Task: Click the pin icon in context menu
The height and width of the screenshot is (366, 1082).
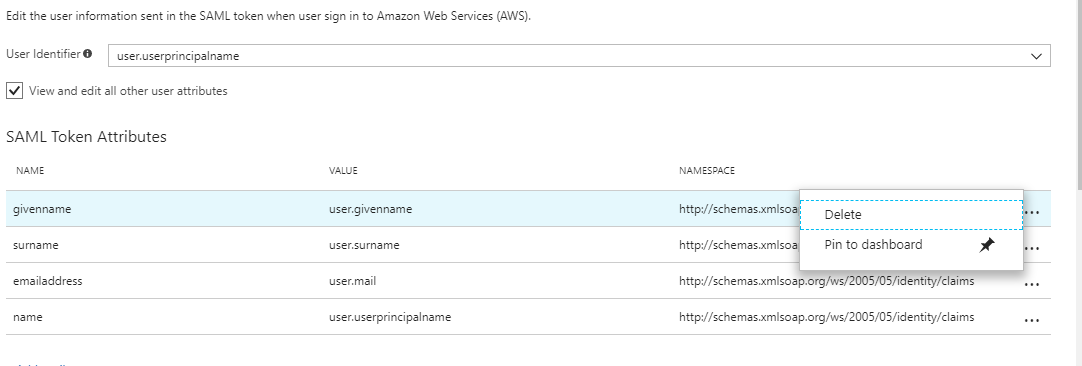Action: click(987, 244)
